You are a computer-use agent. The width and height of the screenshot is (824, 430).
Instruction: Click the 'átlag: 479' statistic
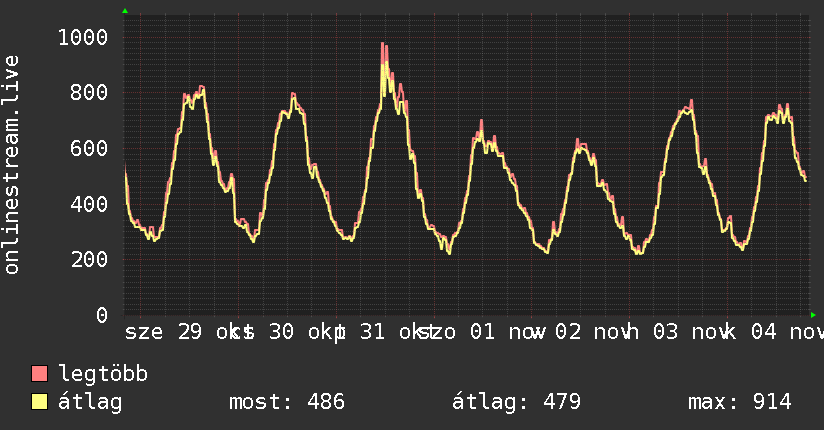(x=517, y=402)
